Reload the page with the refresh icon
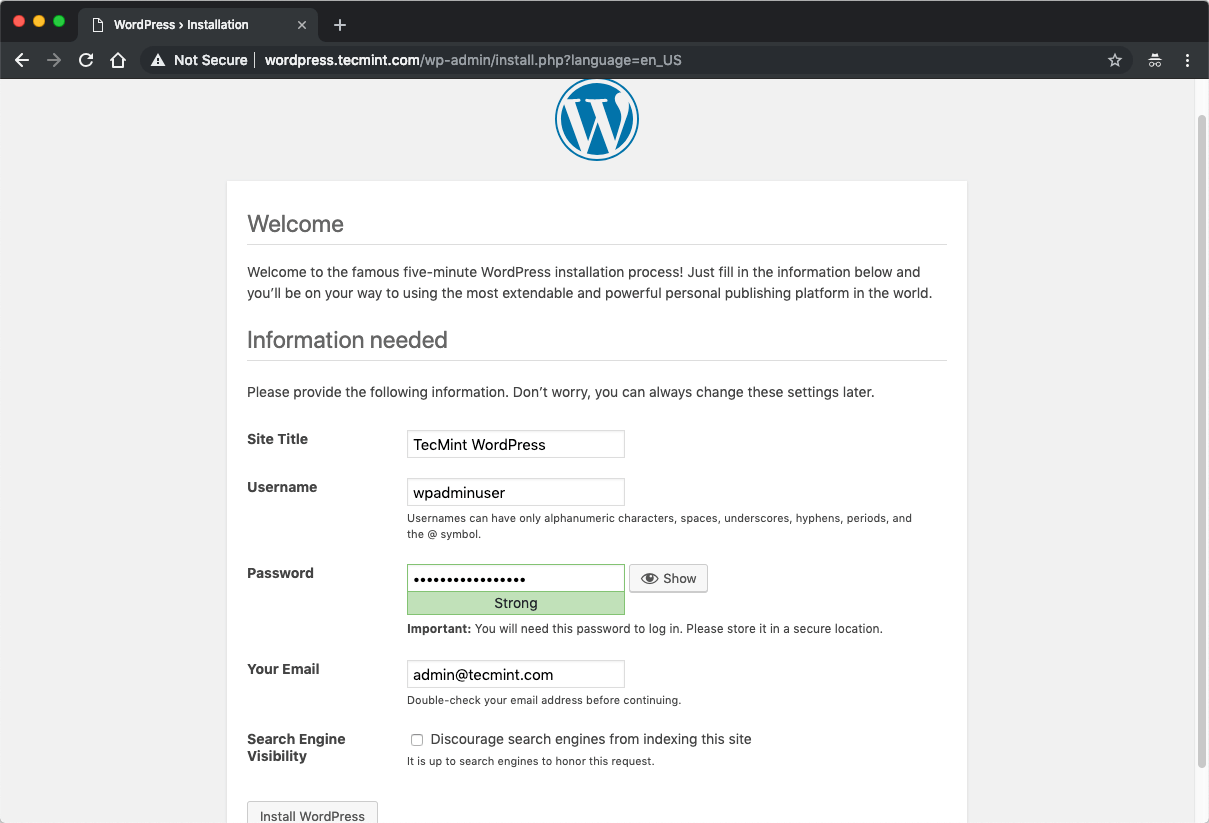This screenshot has width=1209, height=823. pyautogui.click(x=86, y=60)
